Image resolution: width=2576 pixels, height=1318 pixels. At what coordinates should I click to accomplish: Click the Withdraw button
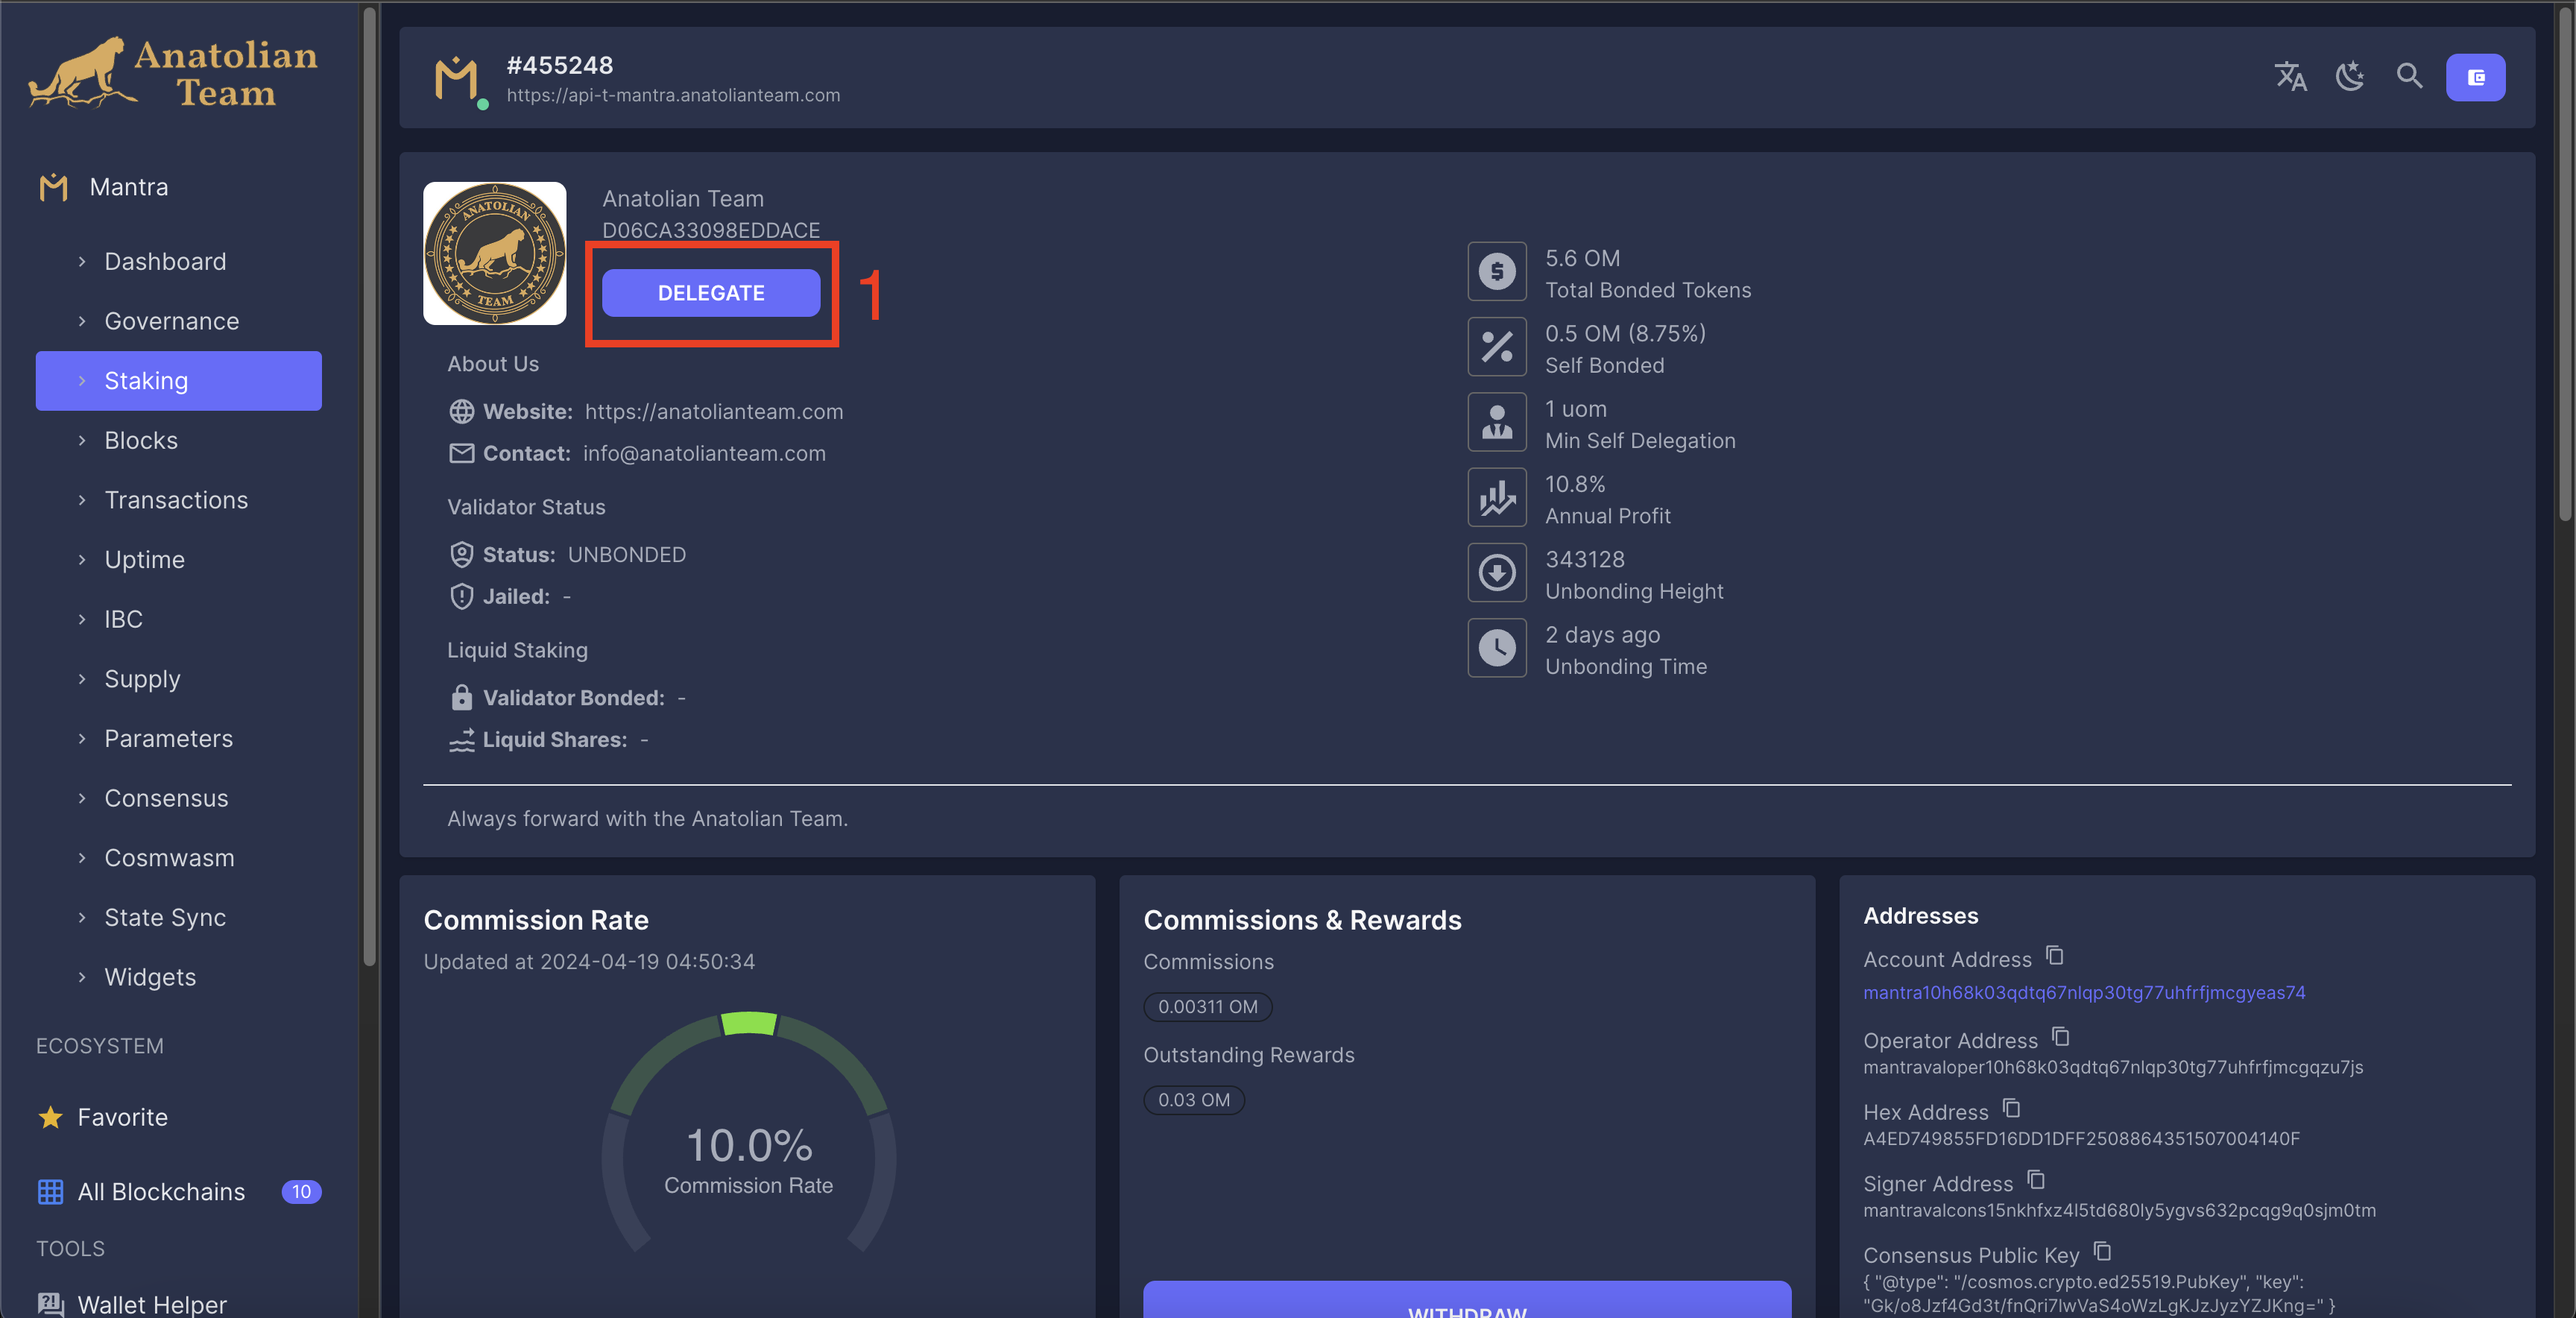[x=1467, y=1300]
